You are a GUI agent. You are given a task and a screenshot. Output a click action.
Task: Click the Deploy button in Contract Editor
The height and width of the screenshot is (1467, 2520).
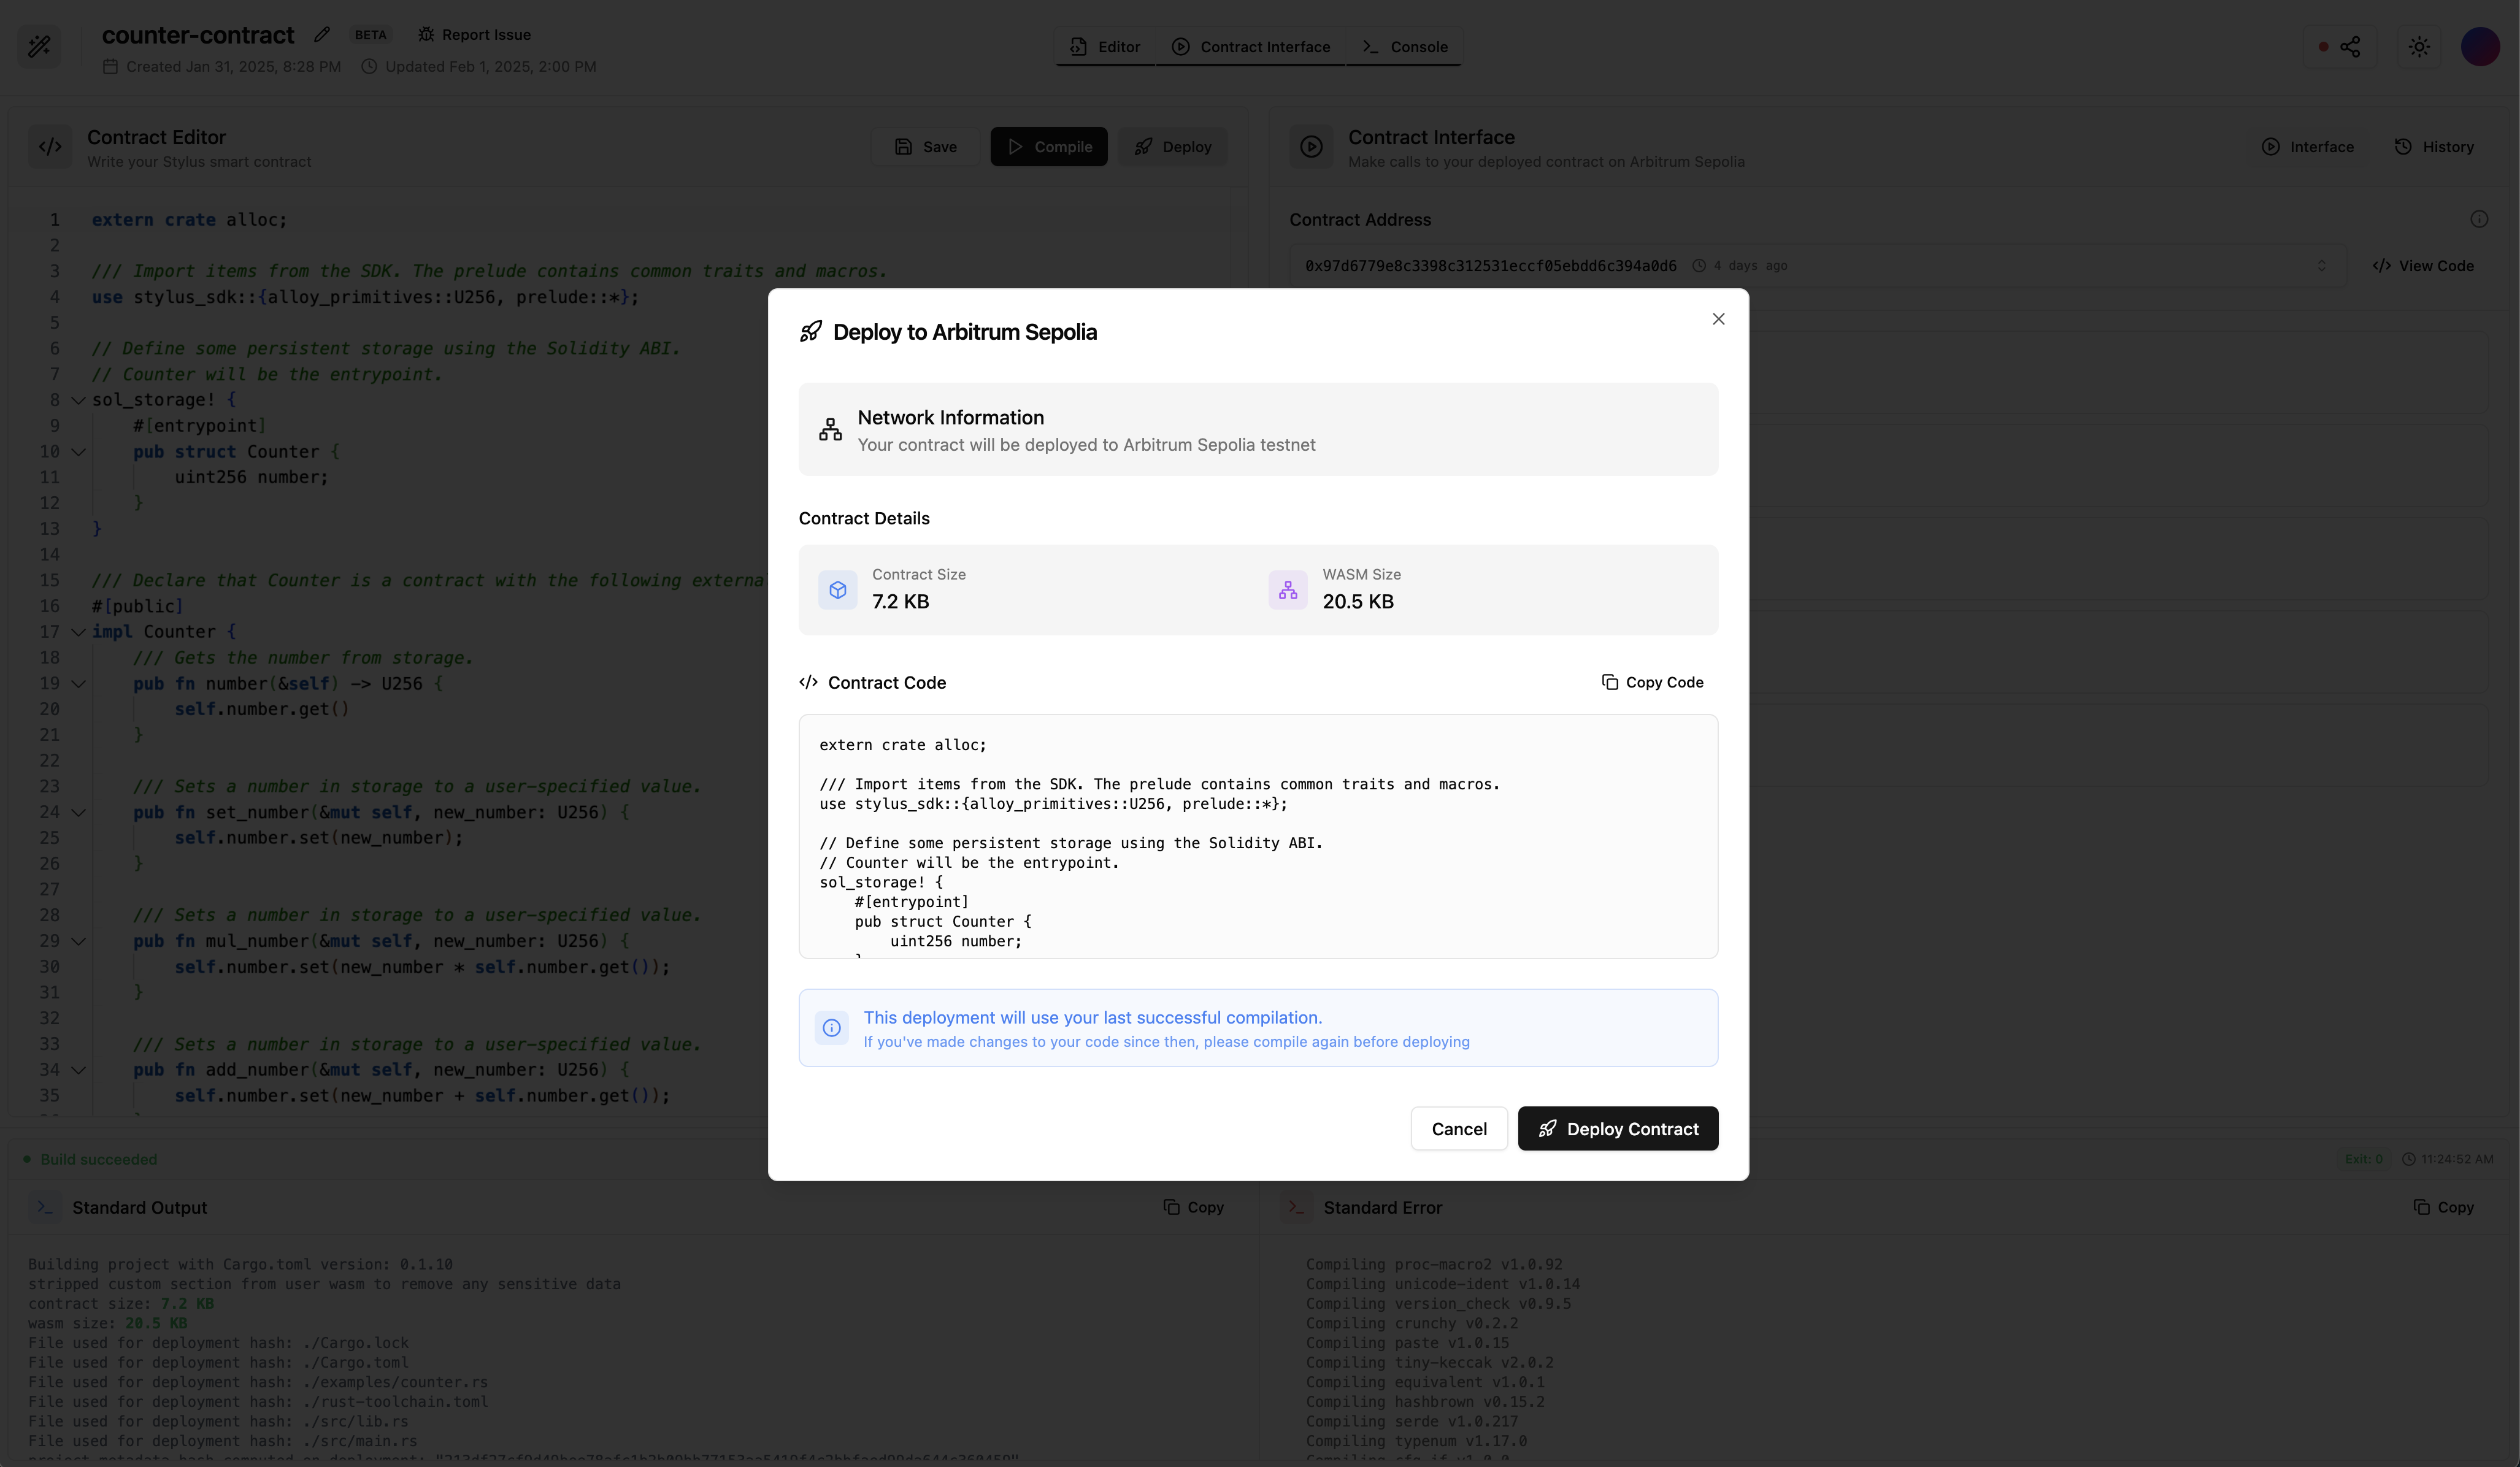[1172, 146]
